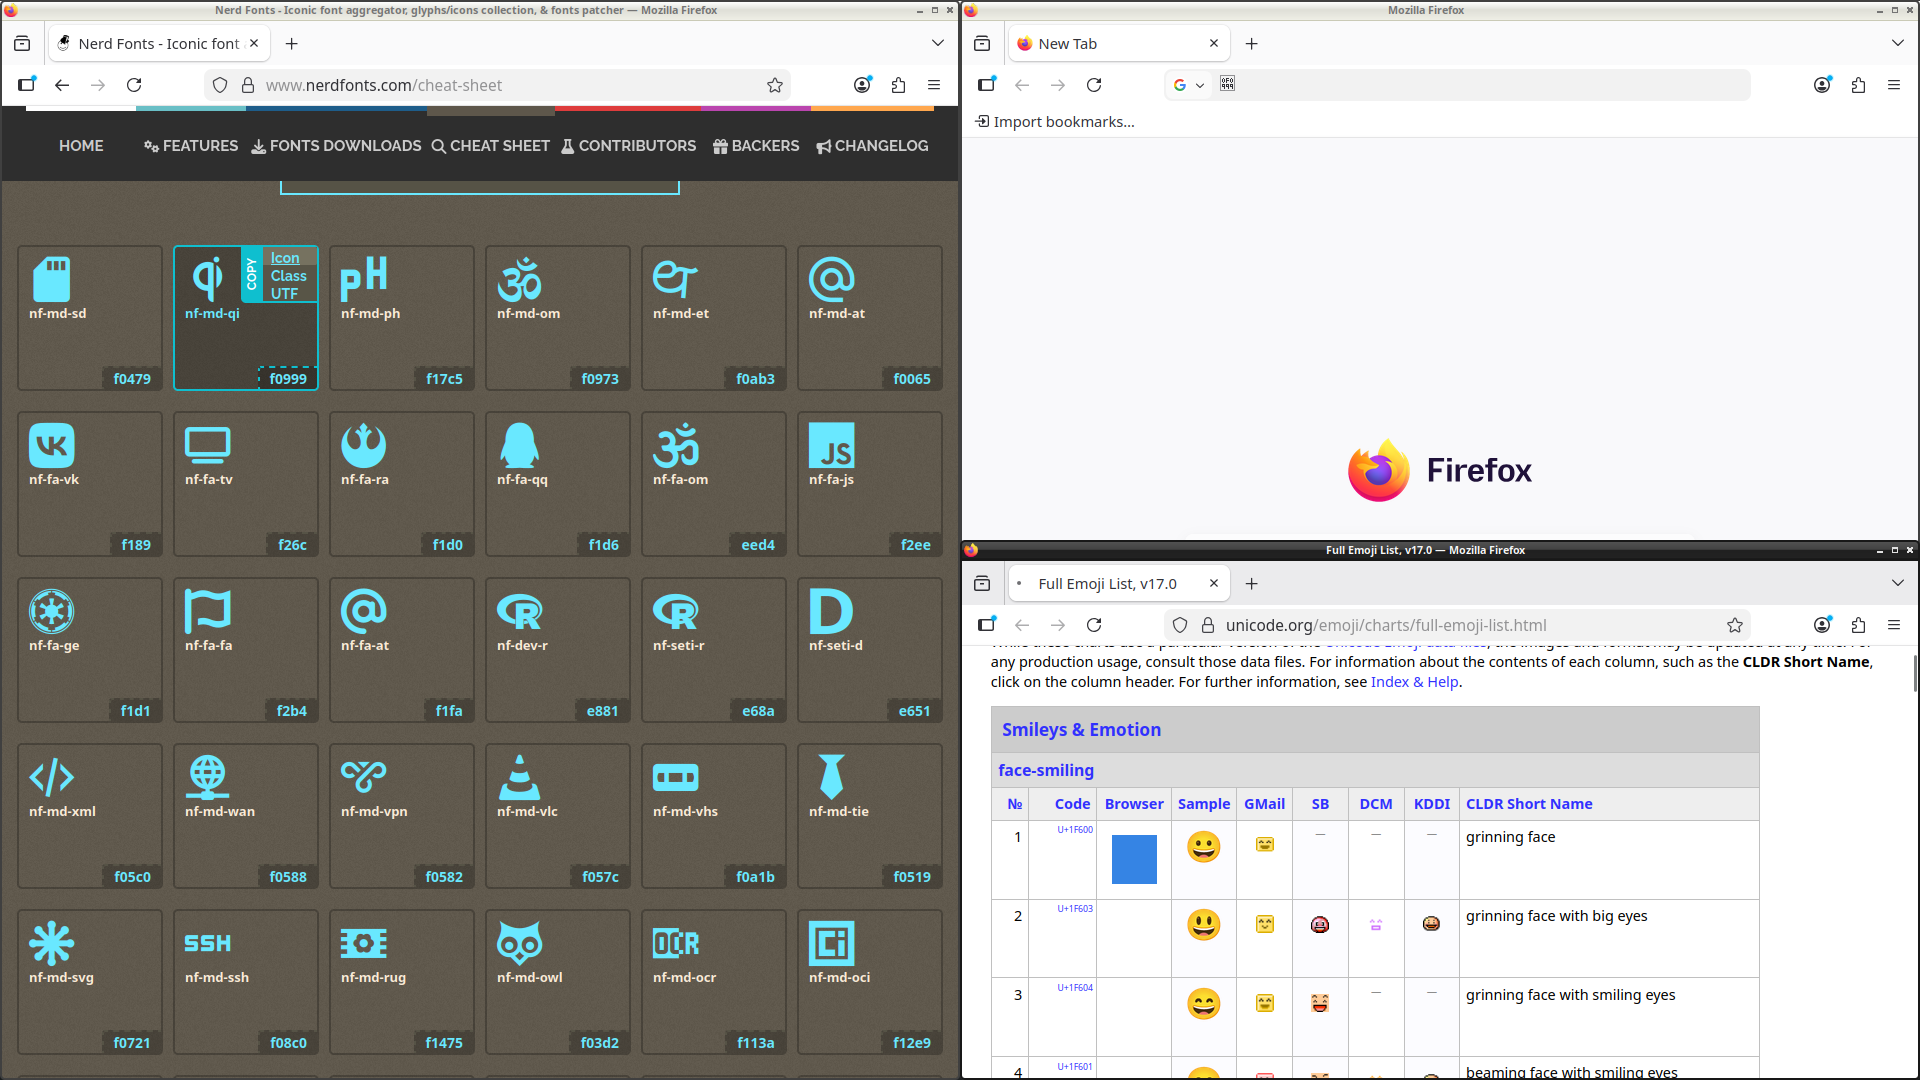Bookmark the unicode.org emoji page star
This screenshot has height=1080, width=1920.
(x=1734, y=625)
